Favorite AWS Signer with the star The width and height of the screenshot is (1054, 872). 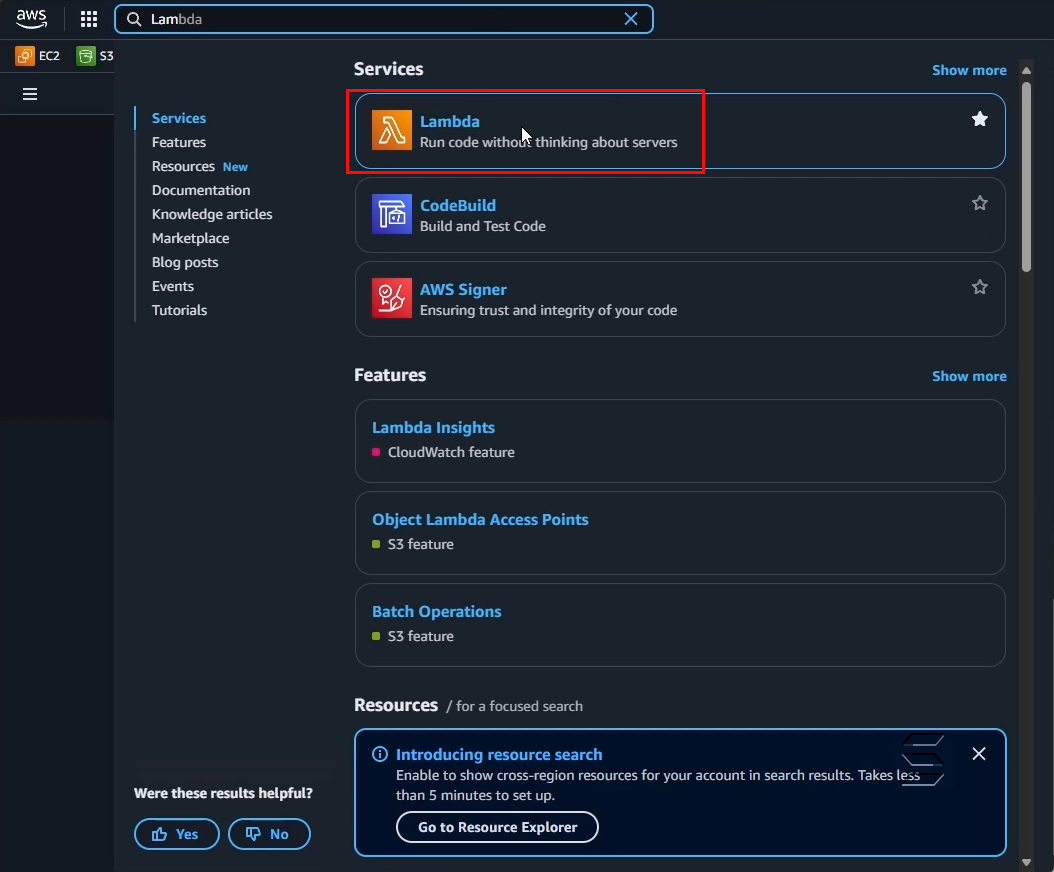pos(979,287)
